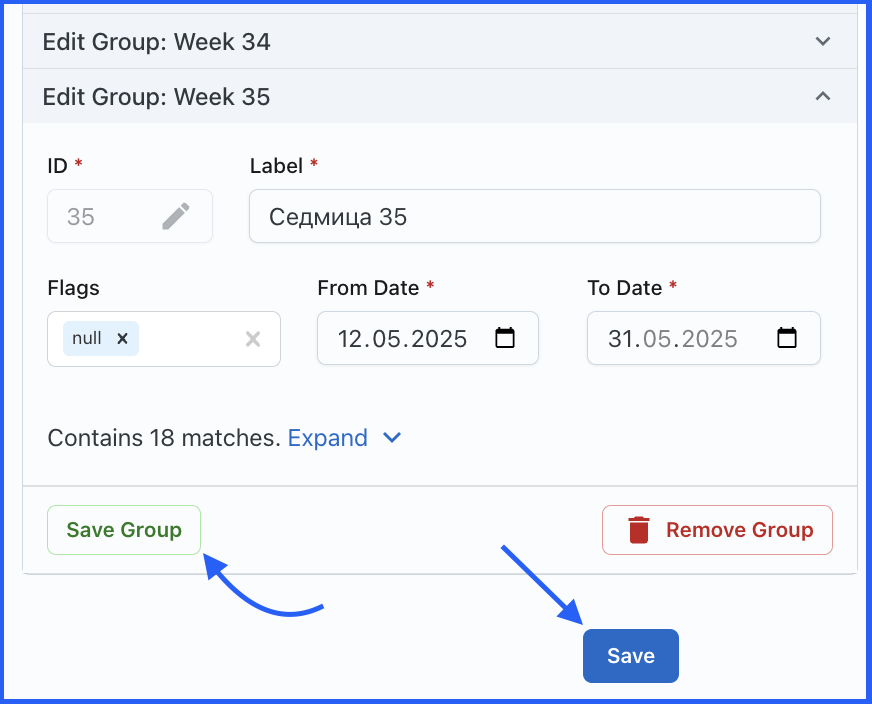Click the trash icon on Remove Group
Viewport: 872px width, 704px height.
tap(639, 530)
